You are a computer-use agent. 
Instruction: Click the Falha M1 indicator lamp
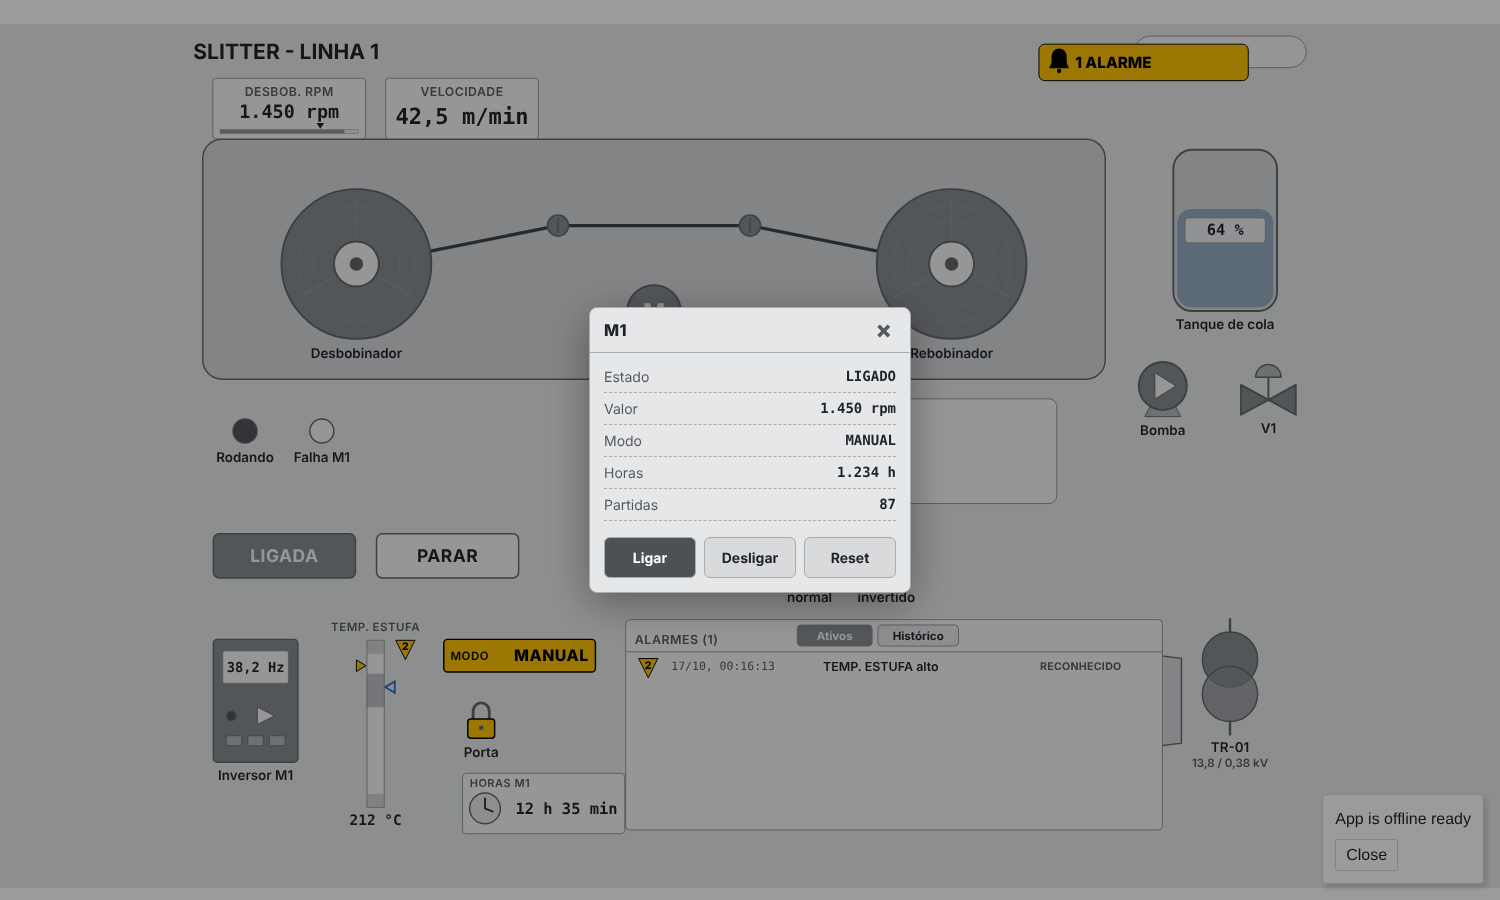click(x=322, y=431)
